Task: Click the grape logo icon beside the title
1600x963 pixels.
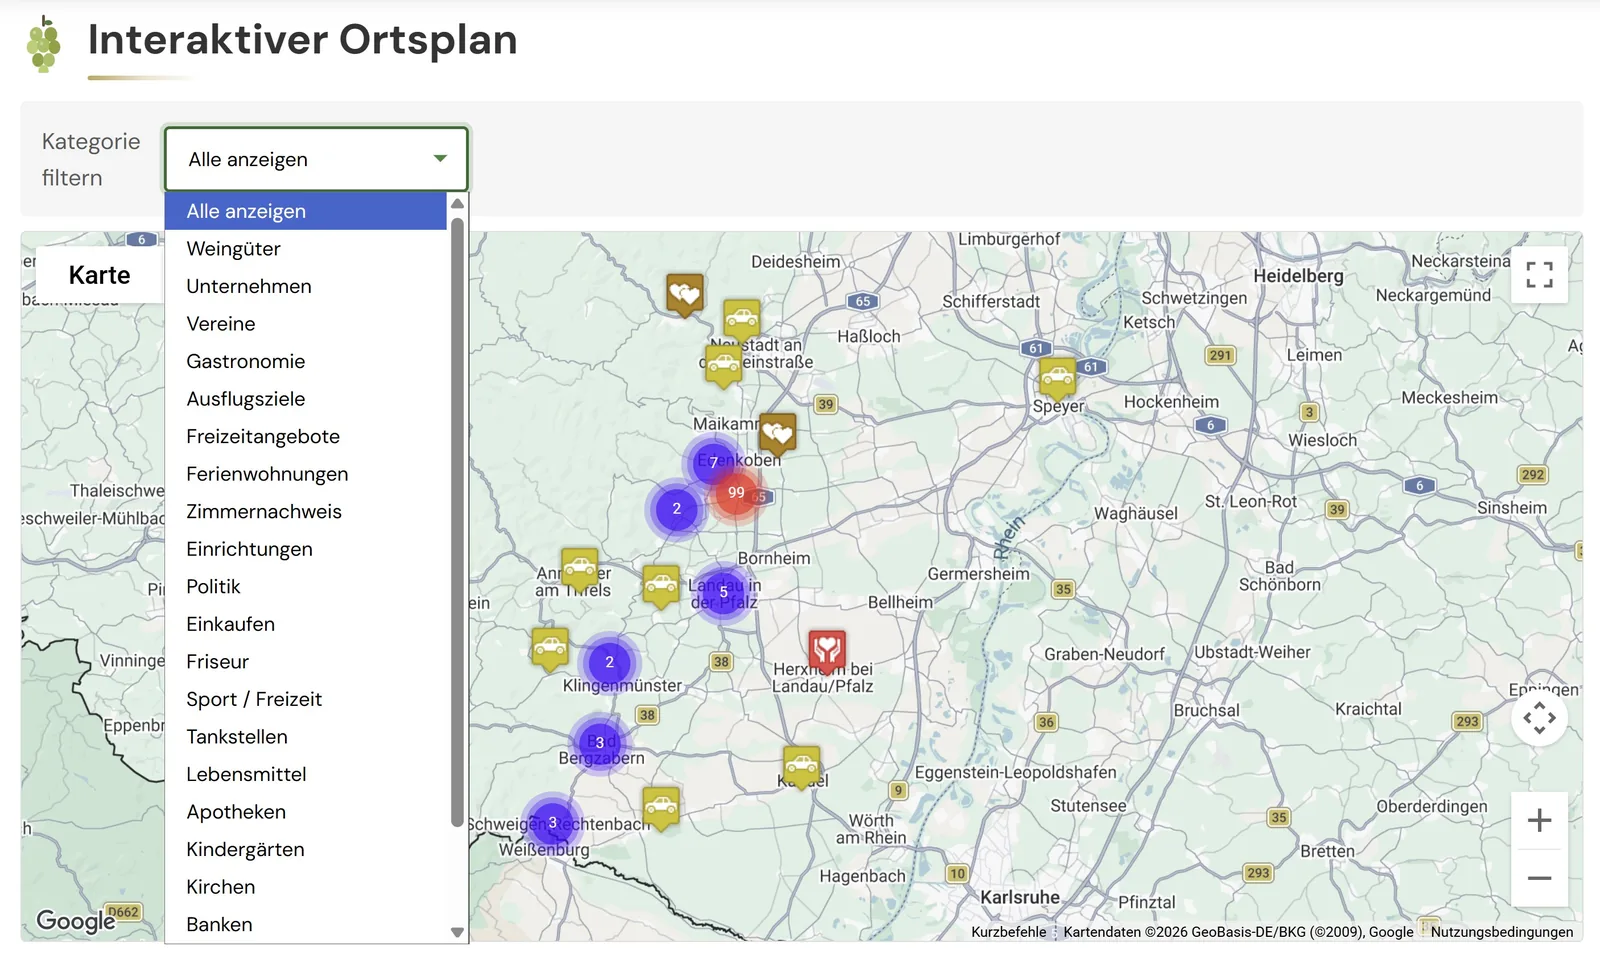Action: 43,44
